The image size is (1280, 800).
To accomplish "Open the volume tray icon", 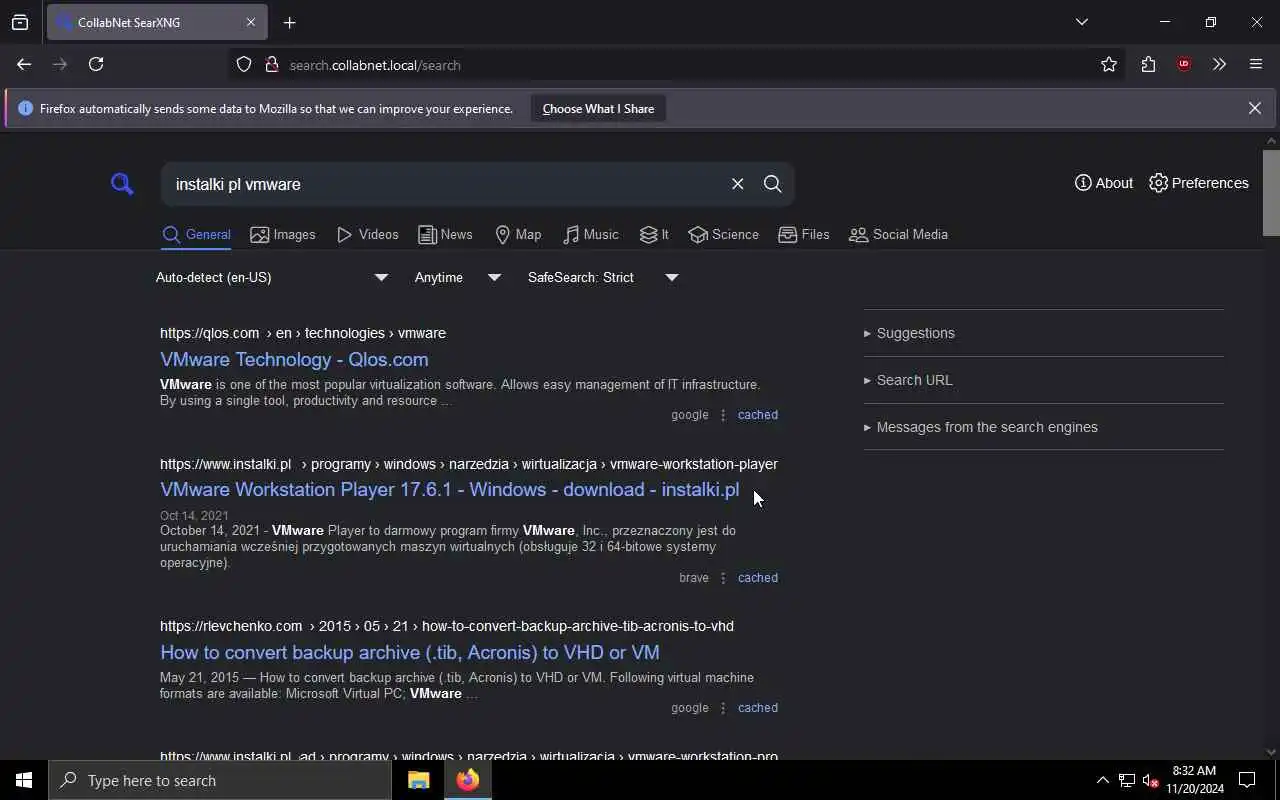I will [x=1150, y=780].
